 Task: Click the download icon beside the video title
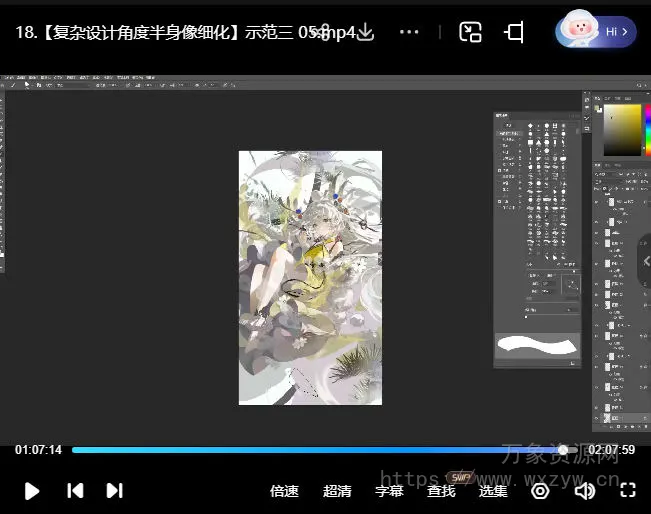pyautogui.click(x=365, y=32)
